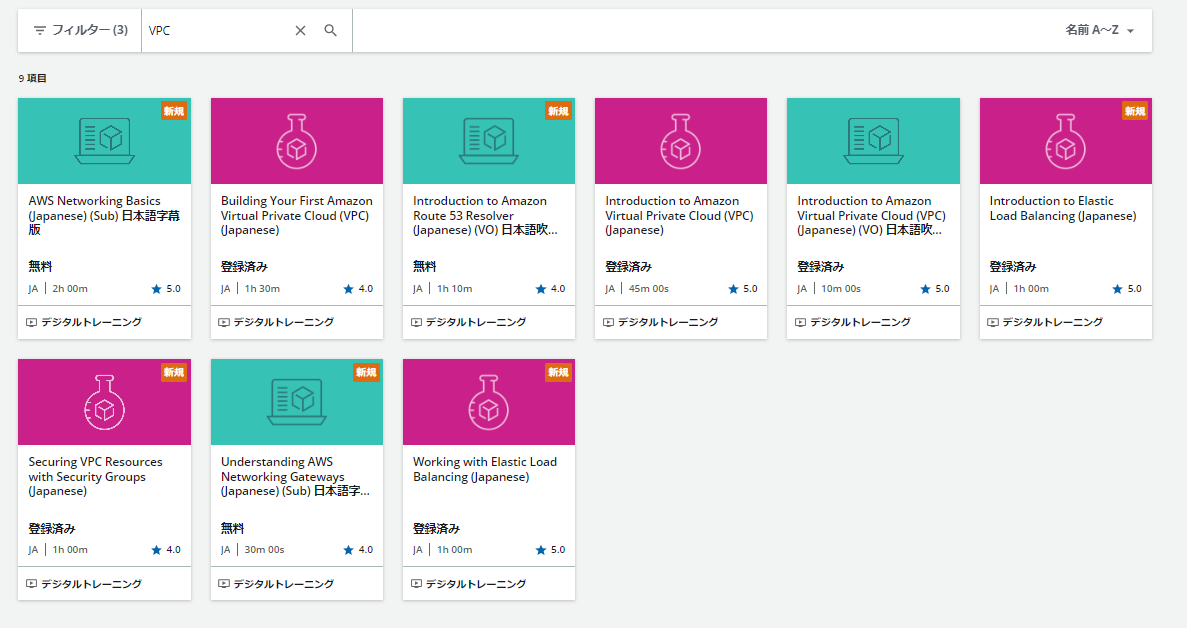Image resolution: width=1187 pixels, height=628 pixels.
Task: Click star rating on Route 53 Resolver card
Action: (551, 288)
